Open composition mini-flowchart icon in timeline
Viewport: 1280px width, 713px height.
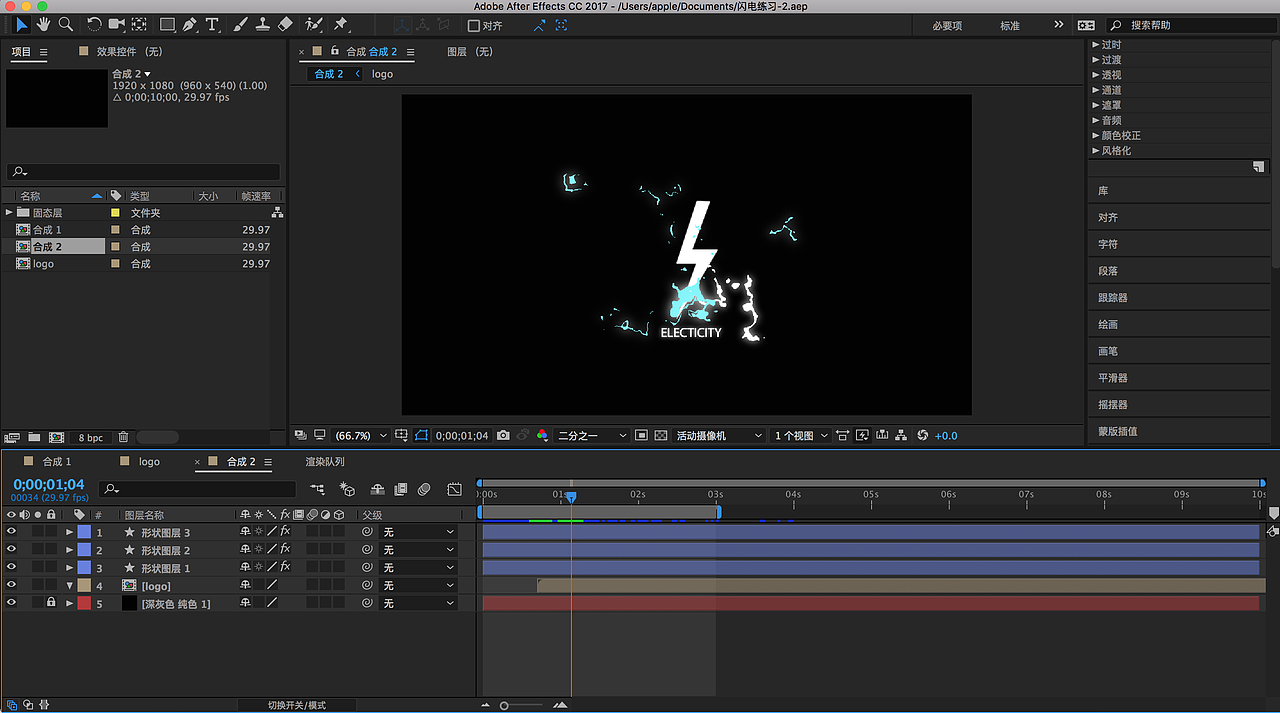[x=317, y=489]
